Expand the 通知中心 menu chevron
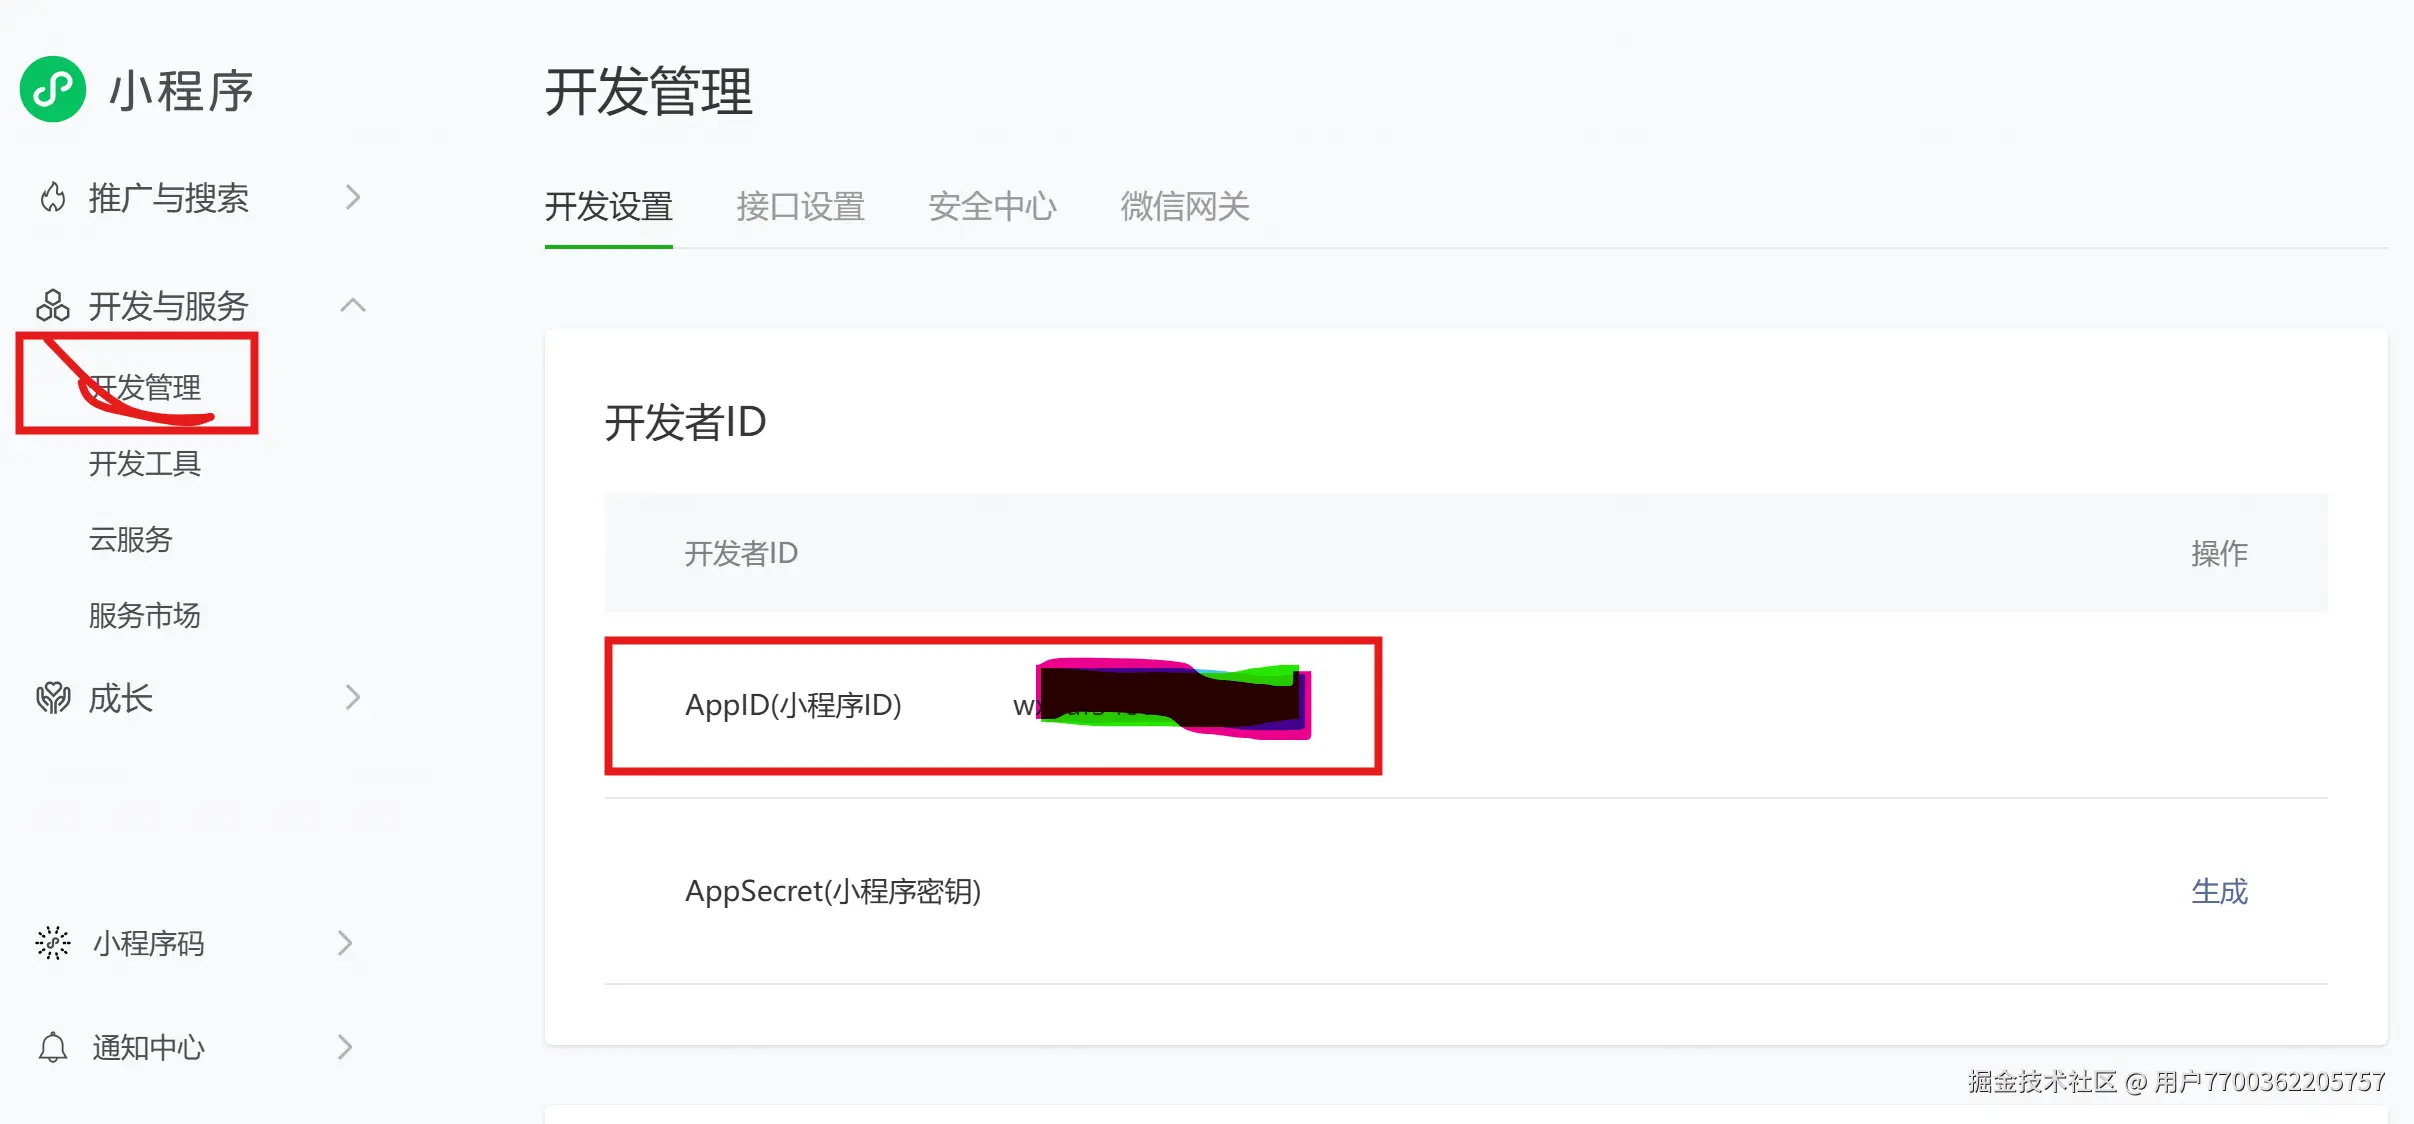The image size is (2414, 1124). pyautogui.click(x=345, y=1047)
